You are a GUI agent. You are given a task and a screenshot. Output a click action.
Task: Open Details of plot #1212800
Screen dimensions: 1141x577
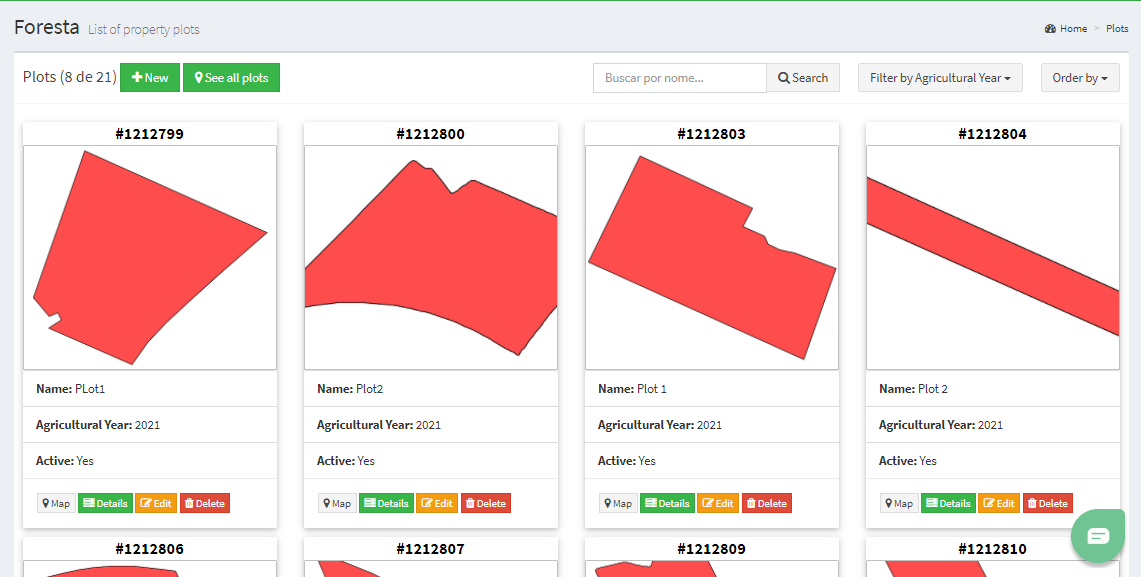point(386,504)
